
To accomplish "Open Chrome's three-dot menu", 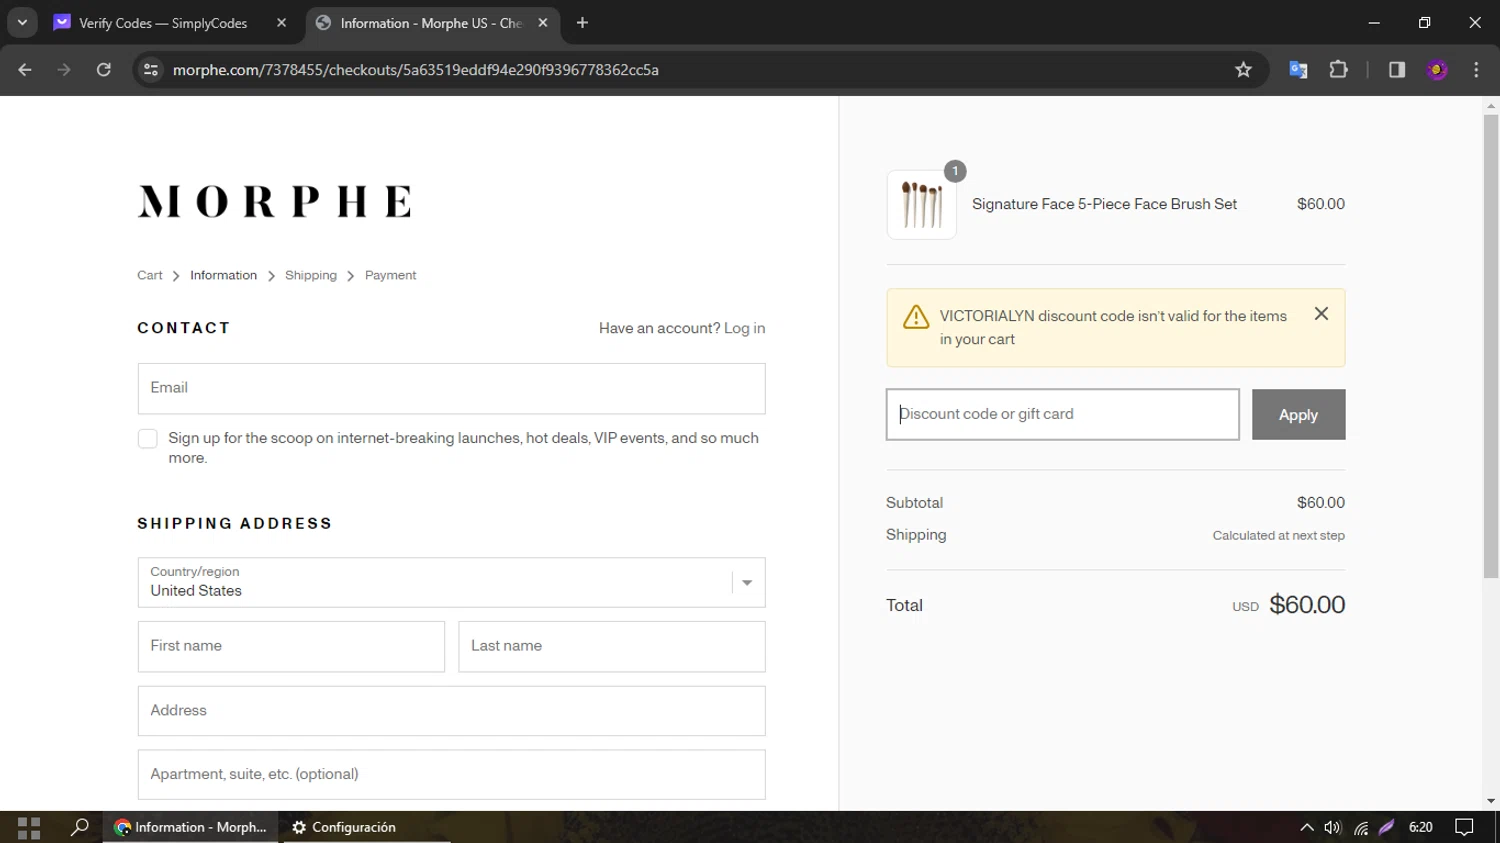I will pyautogui.click(x=1476, y=70).
